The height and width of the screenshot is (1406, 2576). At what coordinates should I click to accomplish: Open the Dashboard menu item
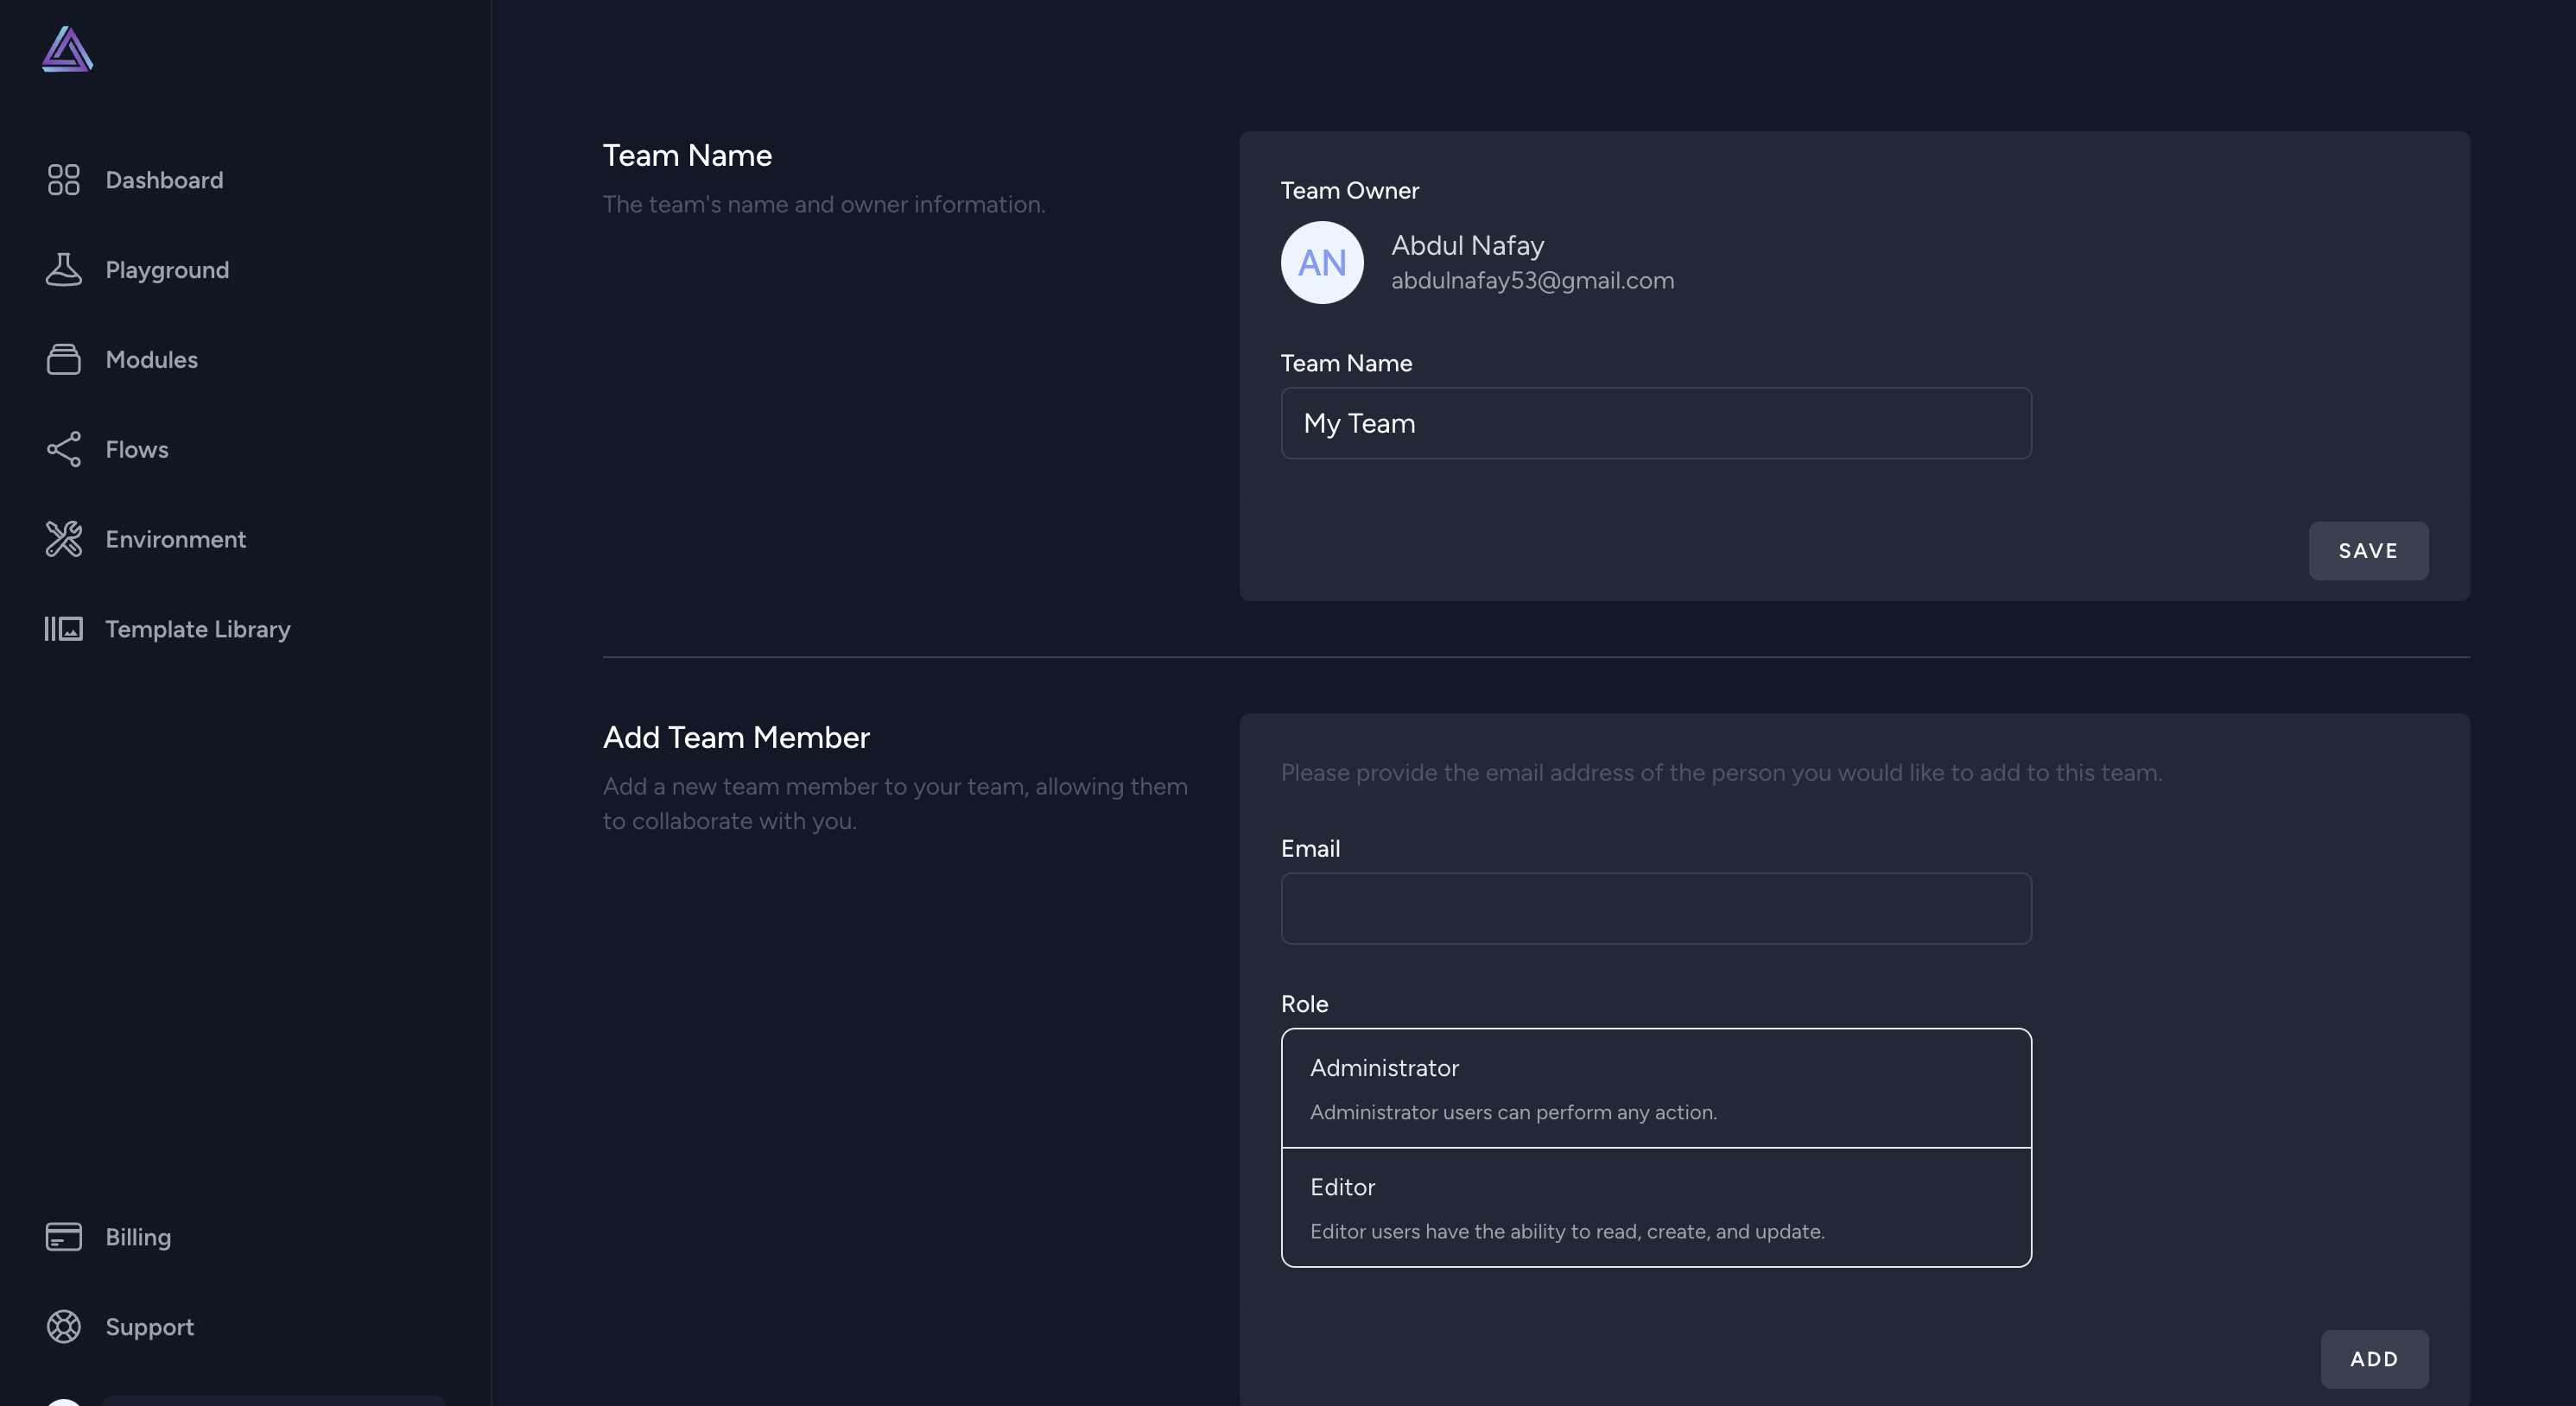164,180
